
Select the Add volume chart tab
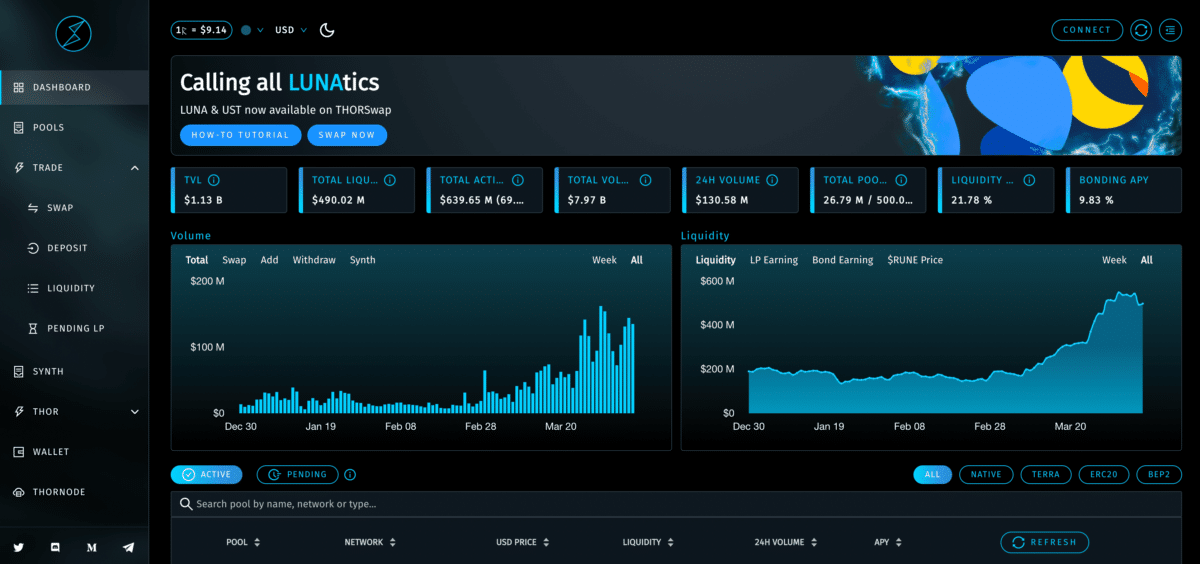tap(269, 260)
